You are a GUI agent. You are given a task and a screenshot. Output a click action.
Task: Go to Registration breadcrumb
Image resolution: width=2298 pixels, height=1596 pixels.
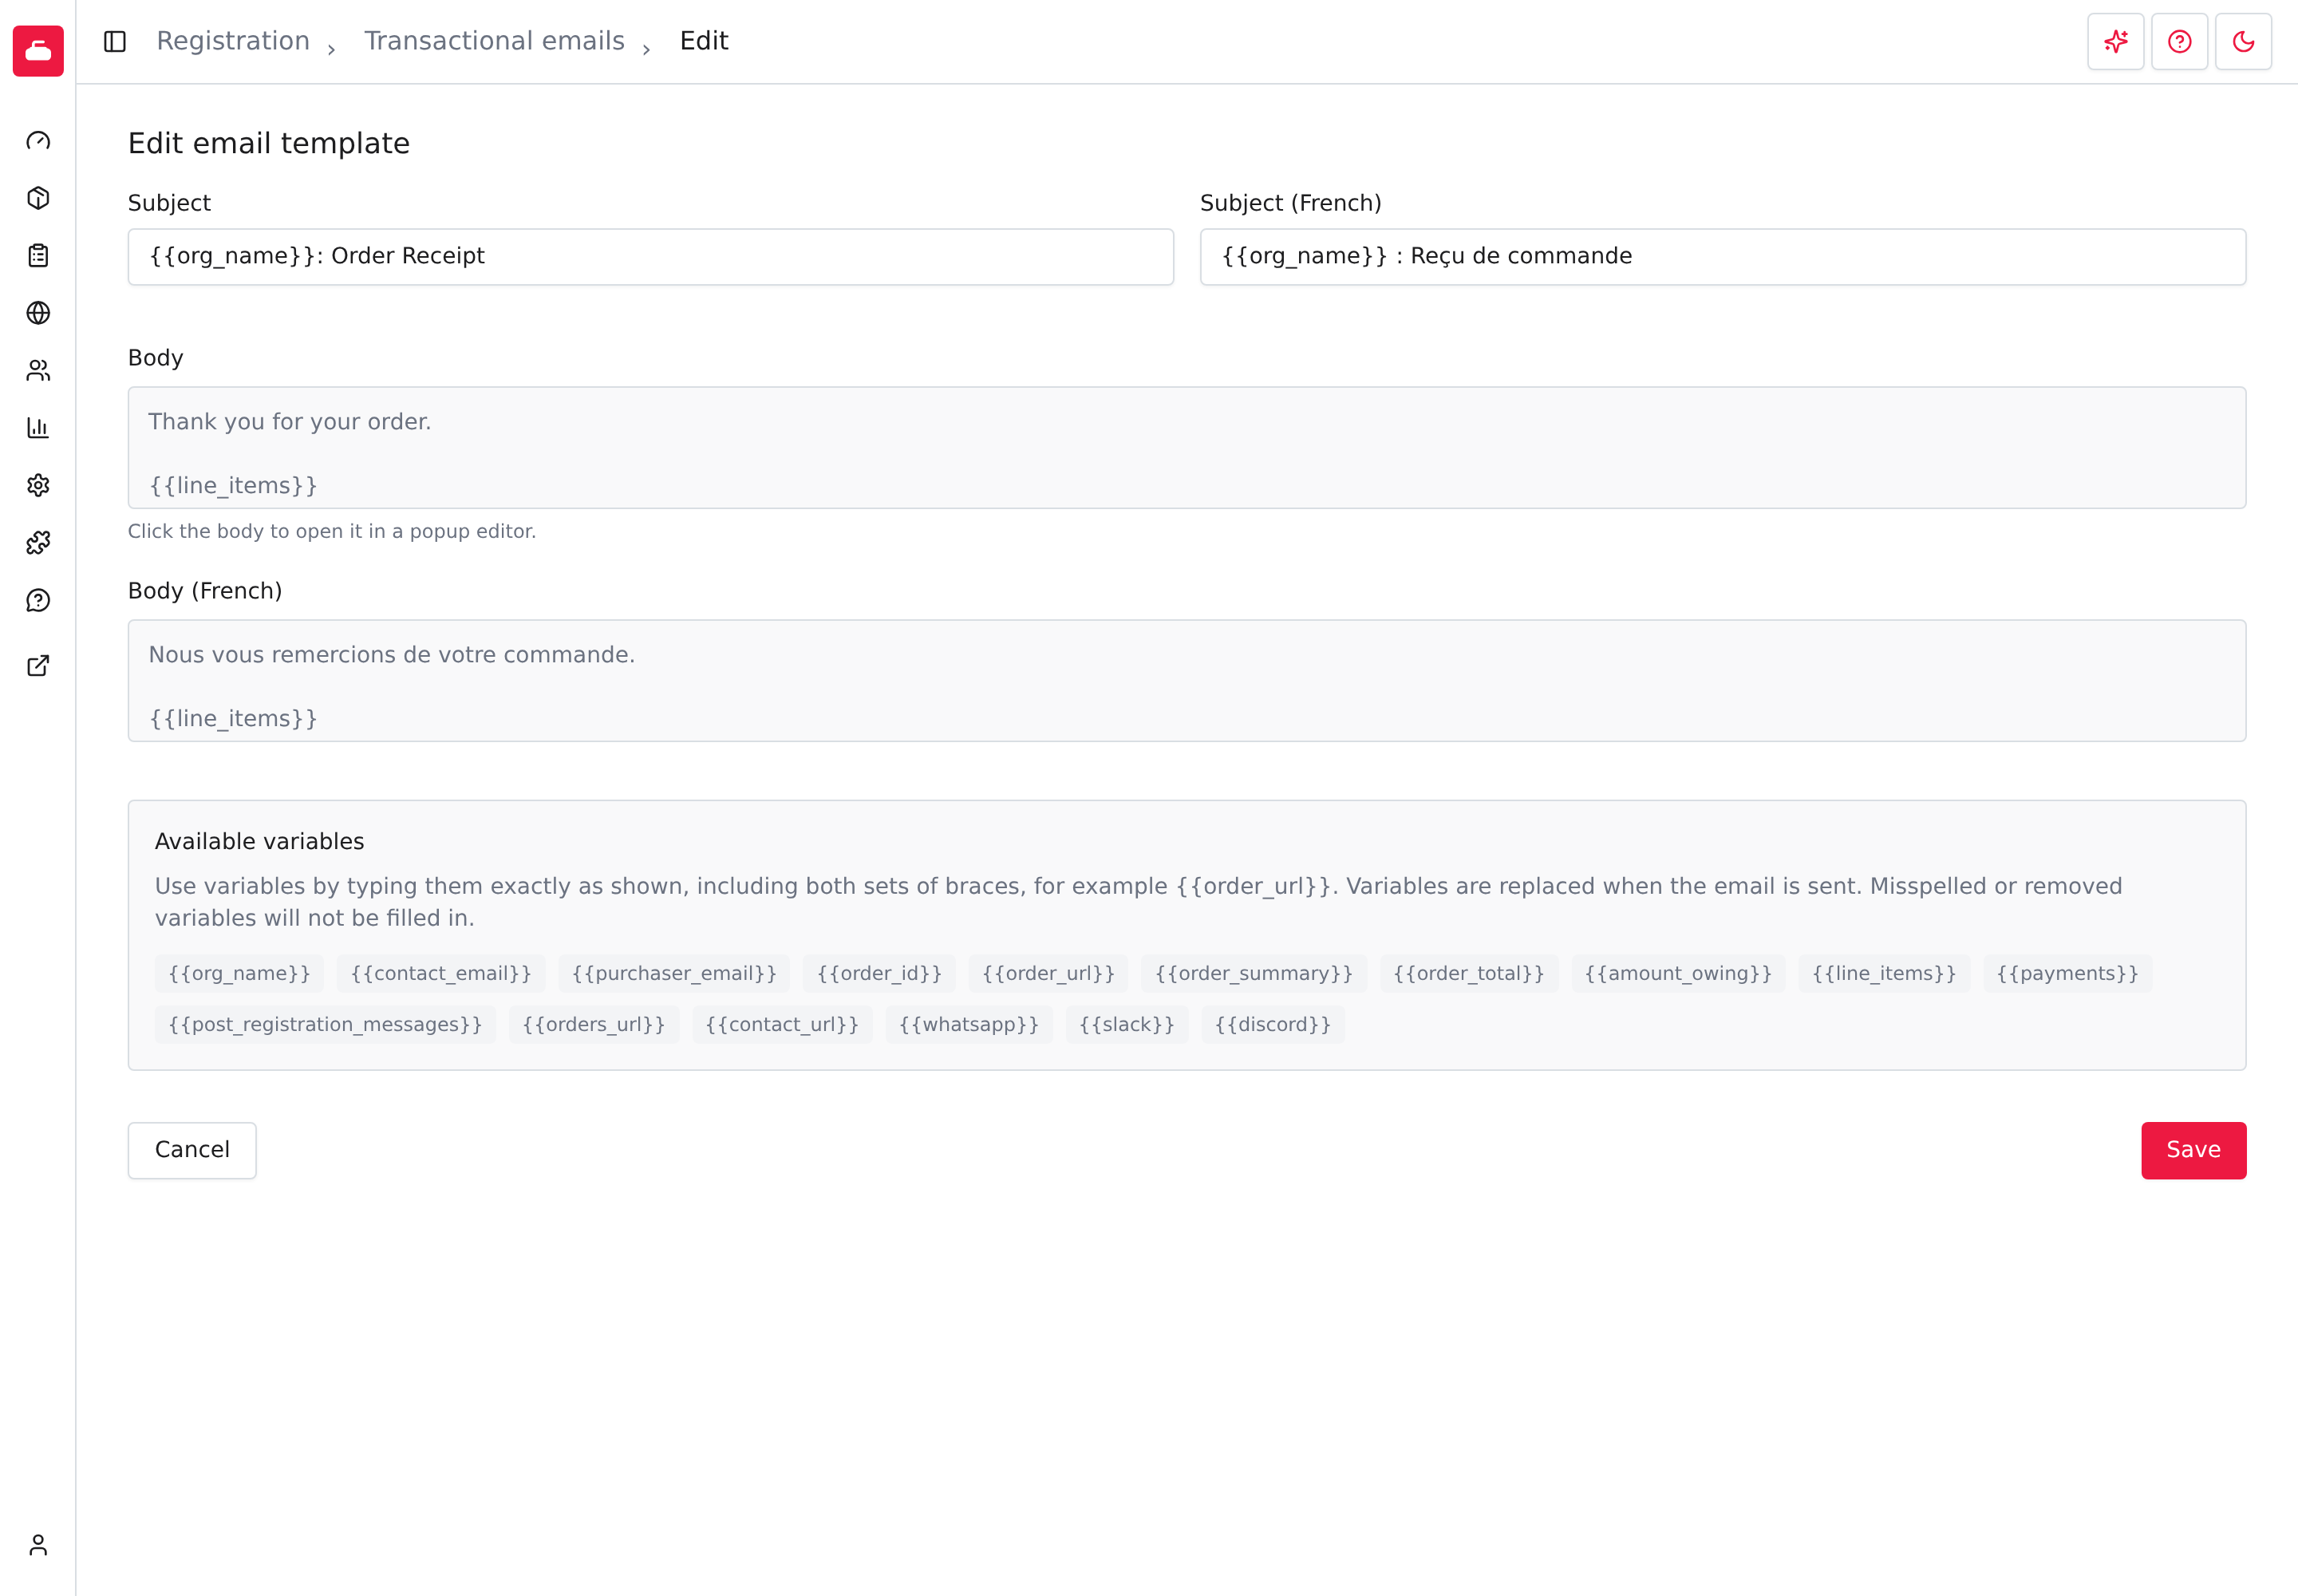(x=233, y=41)
